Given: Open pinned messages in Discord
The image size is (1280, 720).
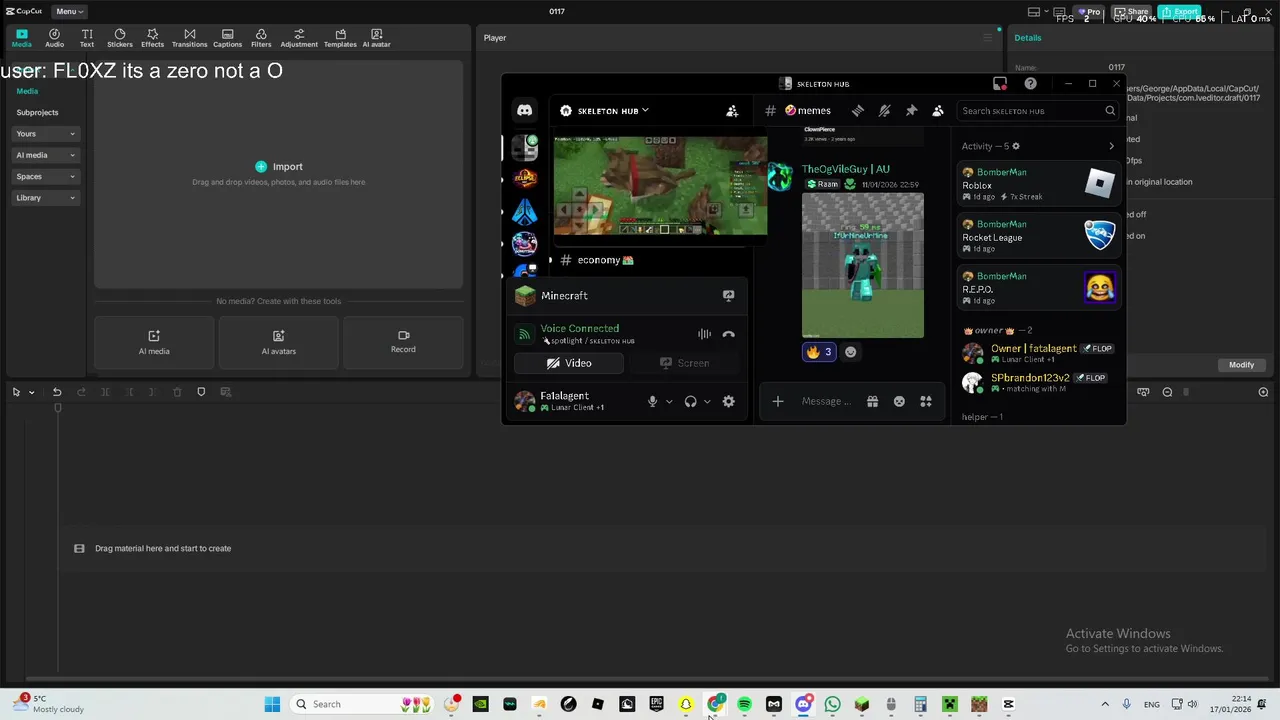Looking at the screenshot, I should click(911, 111).
